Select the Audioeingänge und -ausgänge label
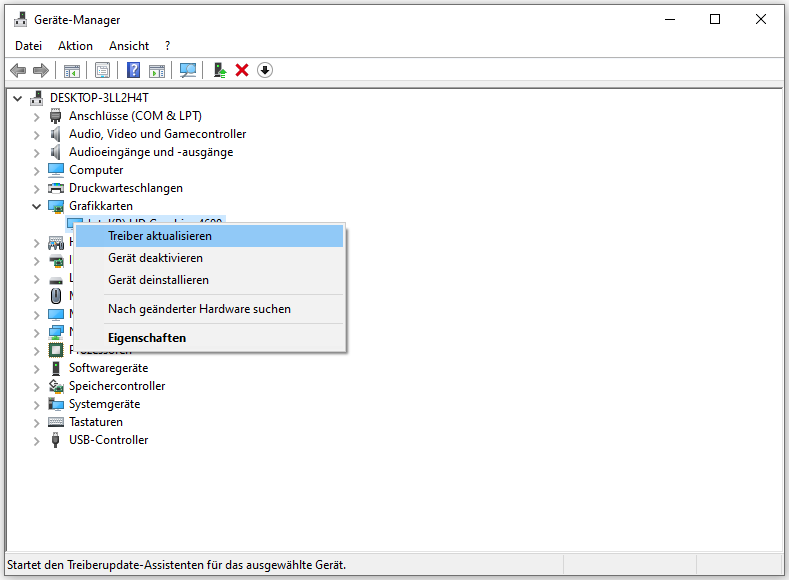 click(151, 152)
